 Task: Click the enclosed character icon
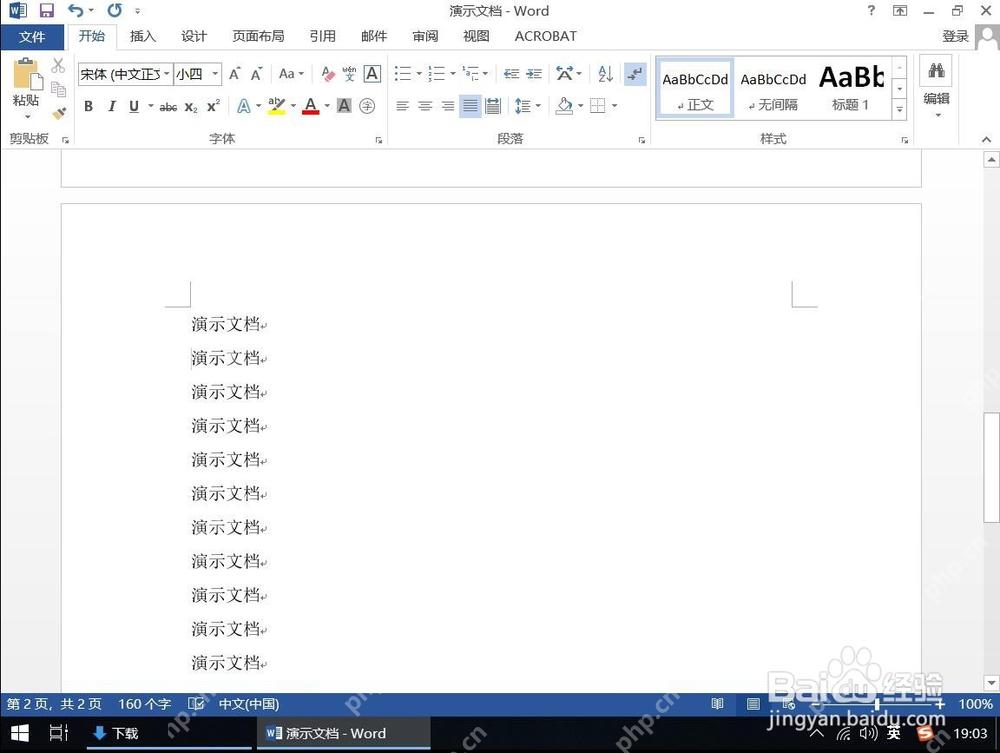(x=367, y=106)
